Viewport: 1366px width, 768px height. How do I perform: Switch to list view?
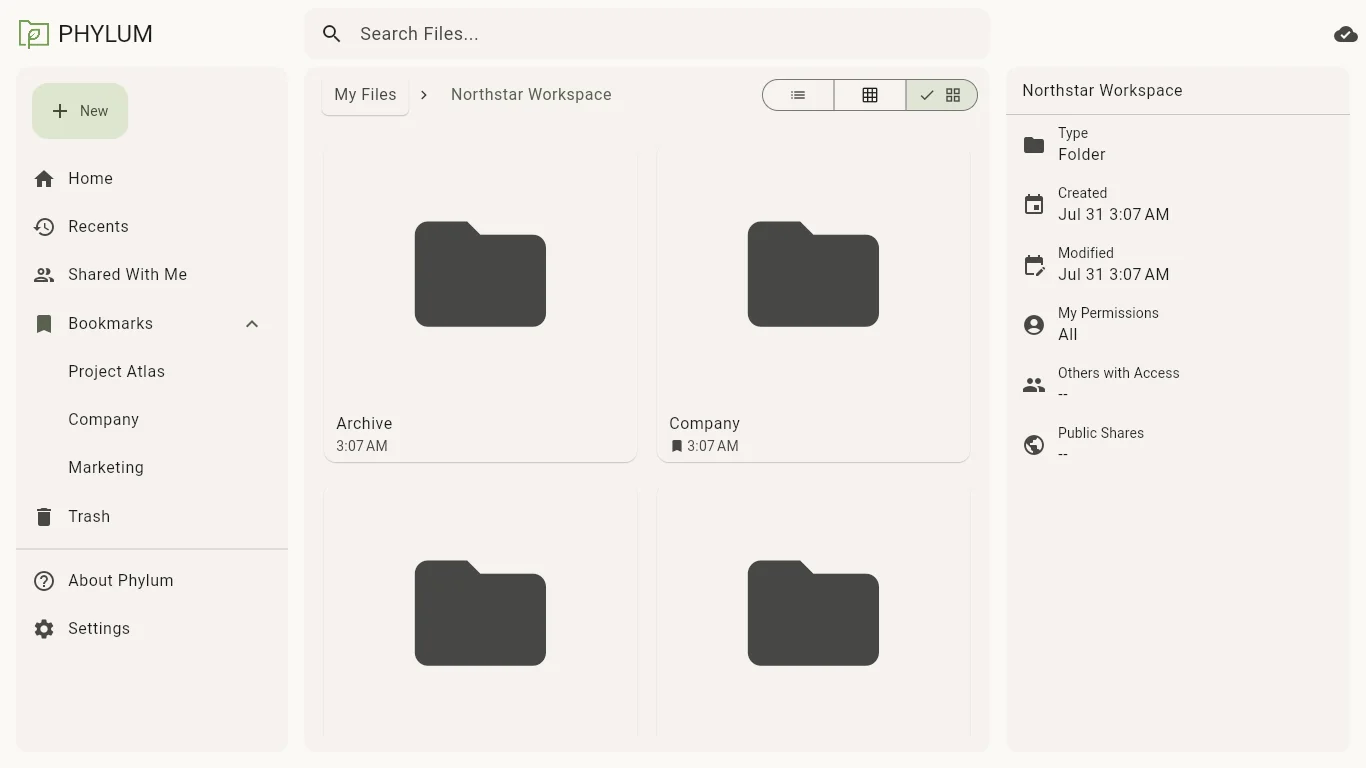coord(798,95)
